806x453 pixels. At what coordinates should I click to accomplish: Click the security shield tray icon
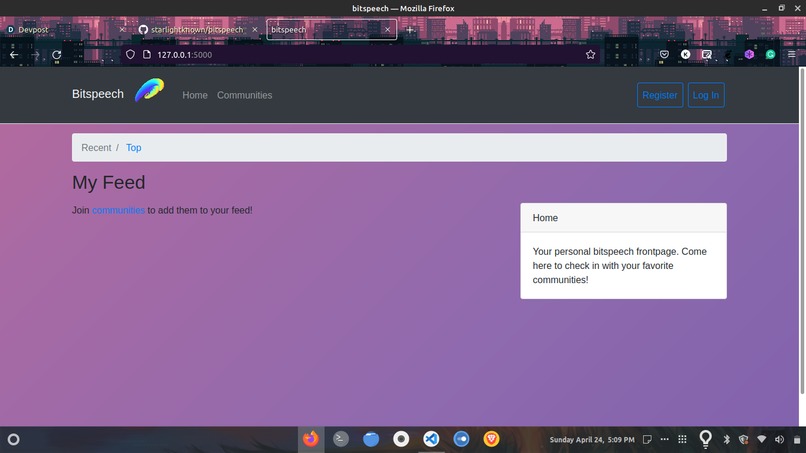pos(743,440)
